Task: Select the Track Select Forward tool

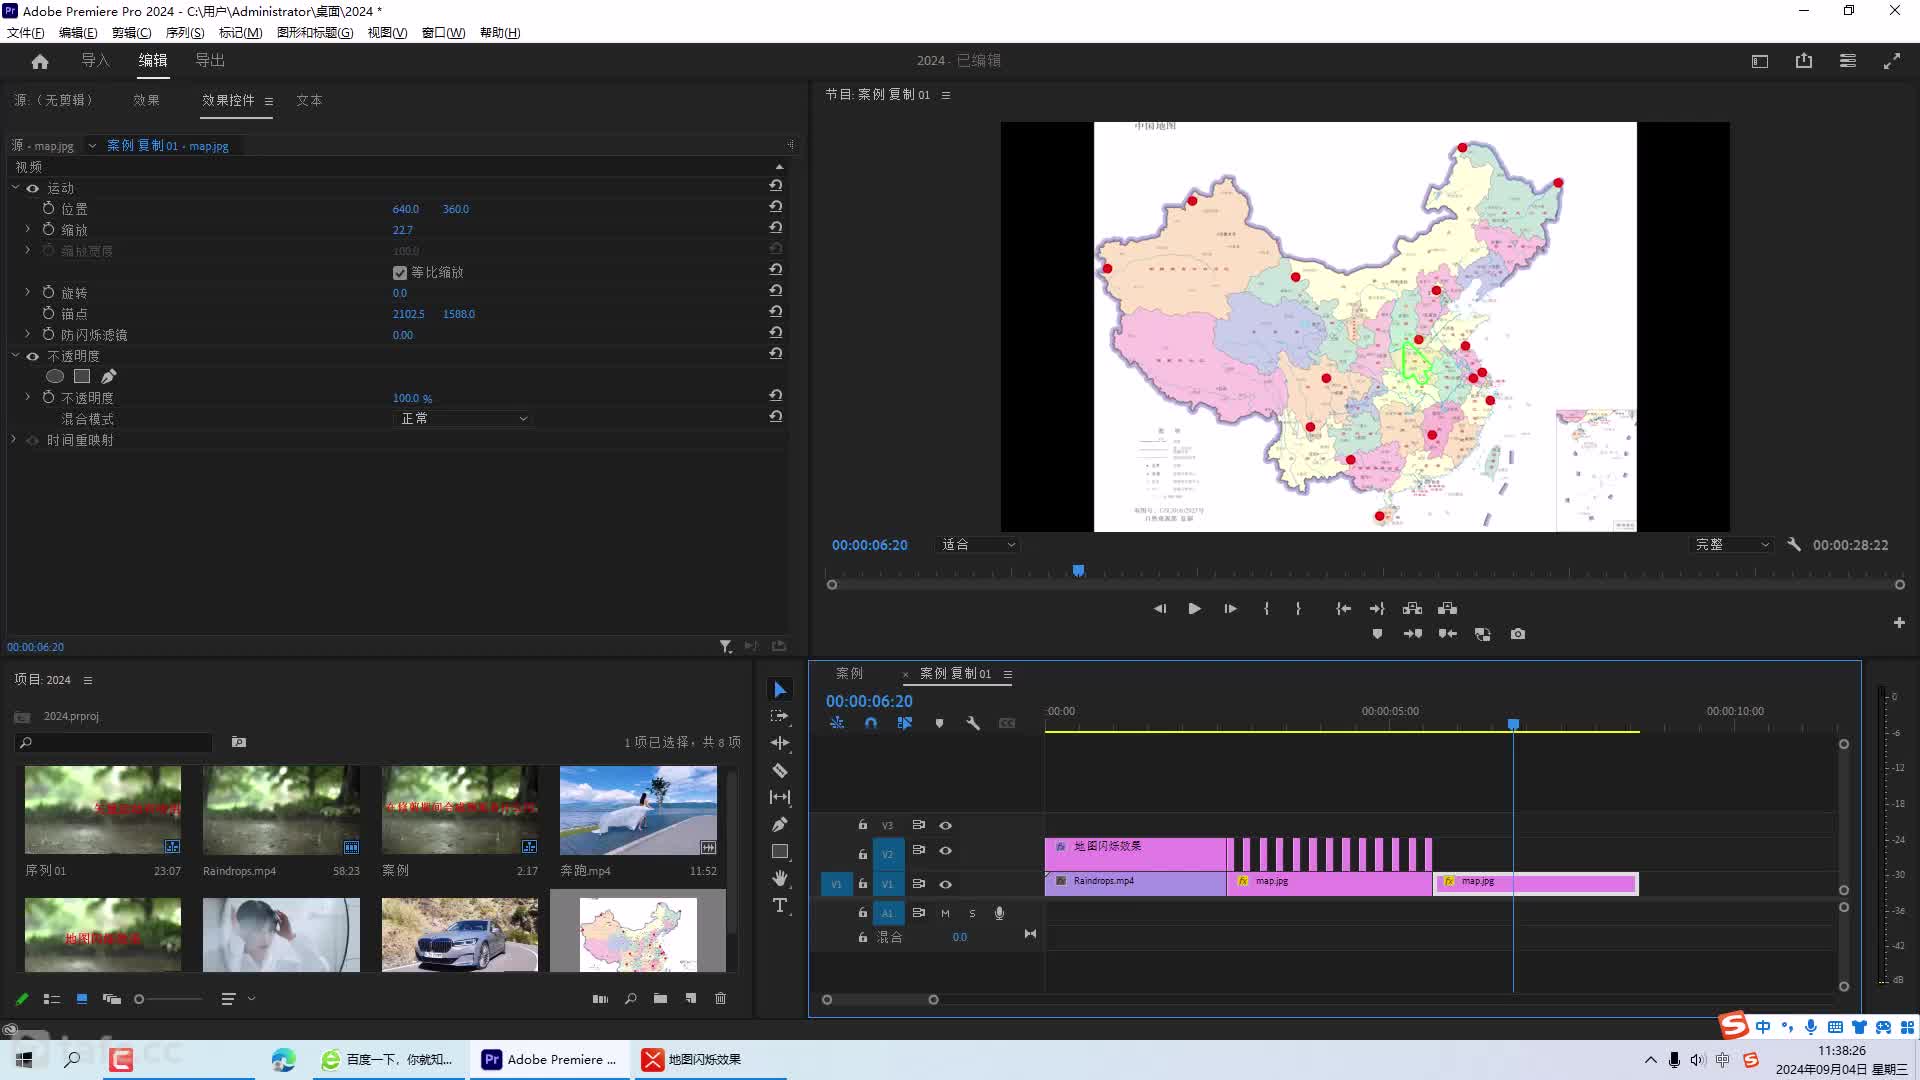Action: tap(780, 716)
